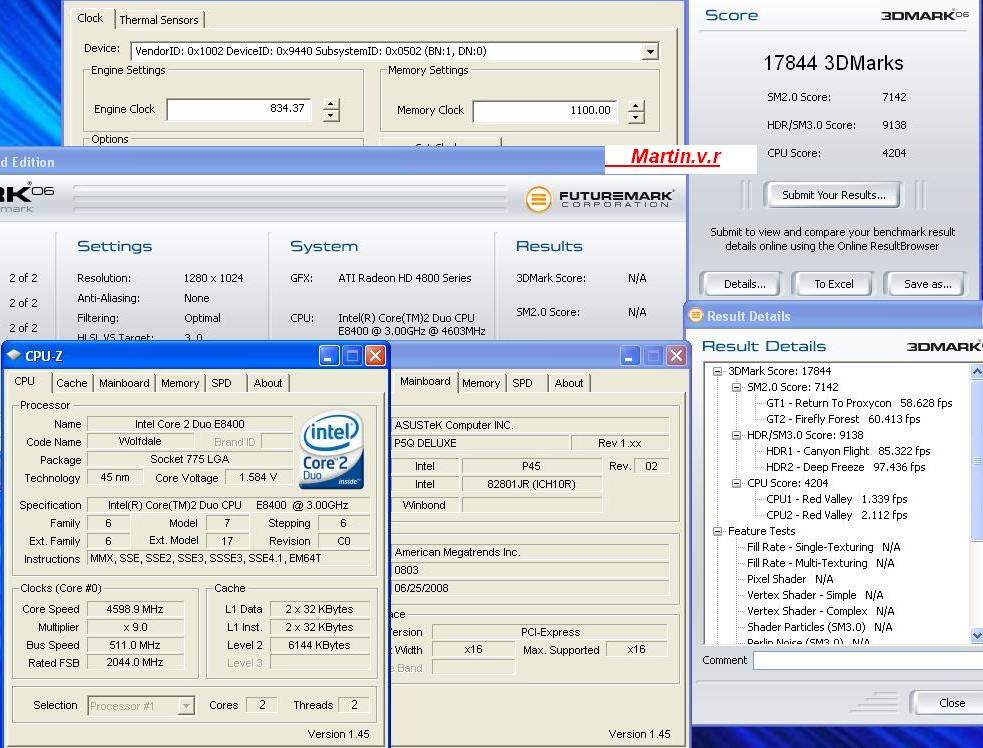Click the P5Q DELUXE model field
This screenshot has height=748, width=983.
click(x=480, y=443)
